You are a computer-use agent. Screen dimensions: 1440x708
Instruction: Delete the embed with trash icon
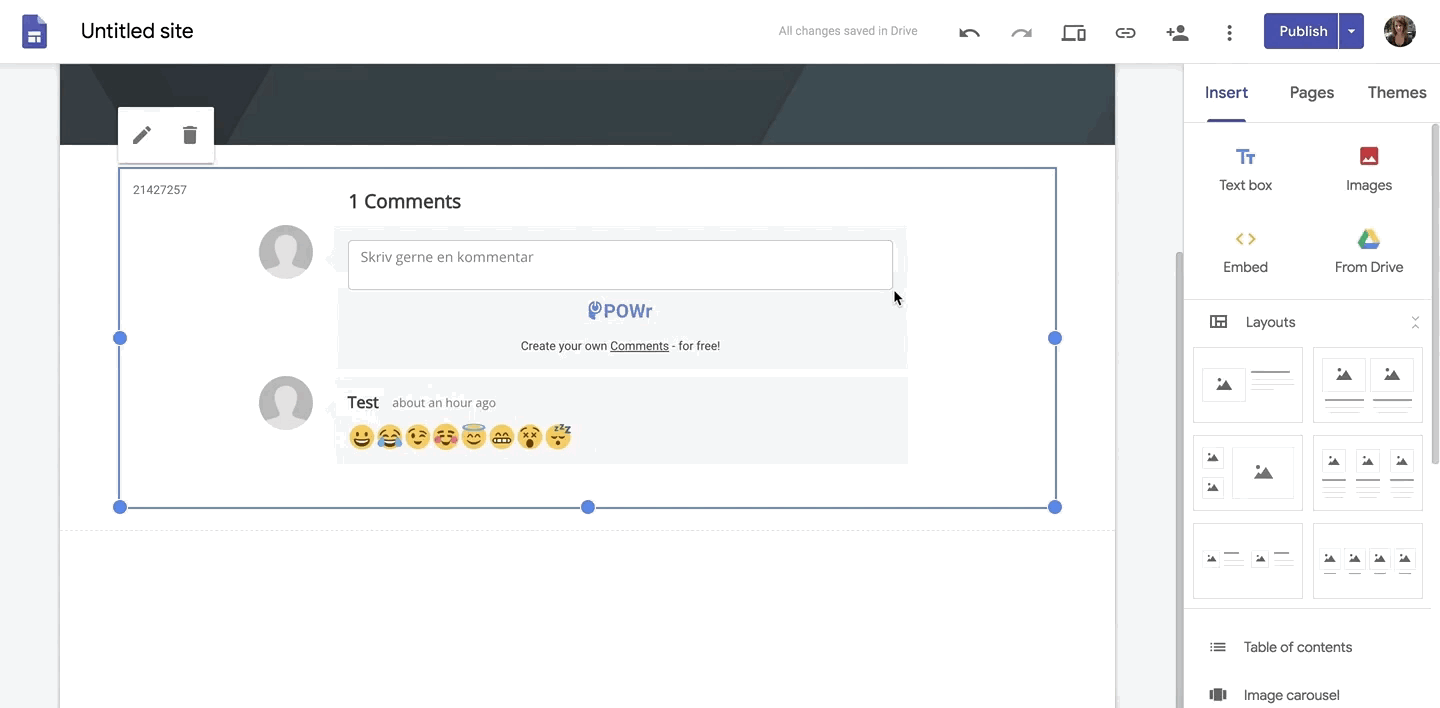point(190,134)
